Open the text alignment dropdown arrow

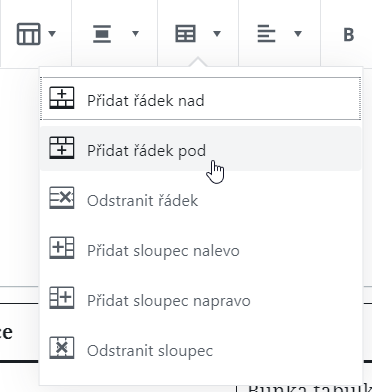click(298, 33)
